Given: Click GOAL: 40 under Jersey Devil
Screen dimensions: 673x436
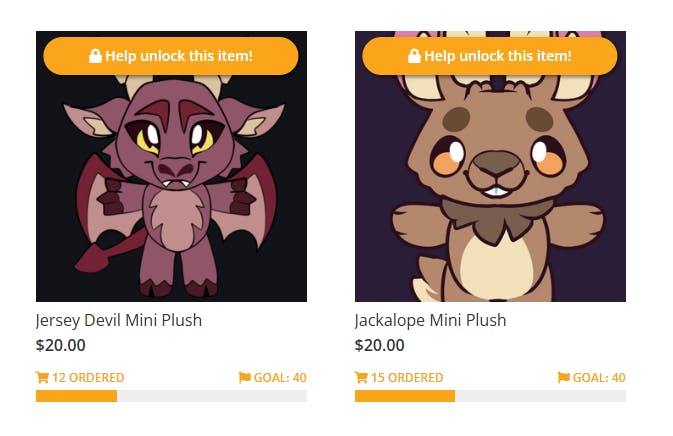Looking at the screenshot, I should 280,378.
